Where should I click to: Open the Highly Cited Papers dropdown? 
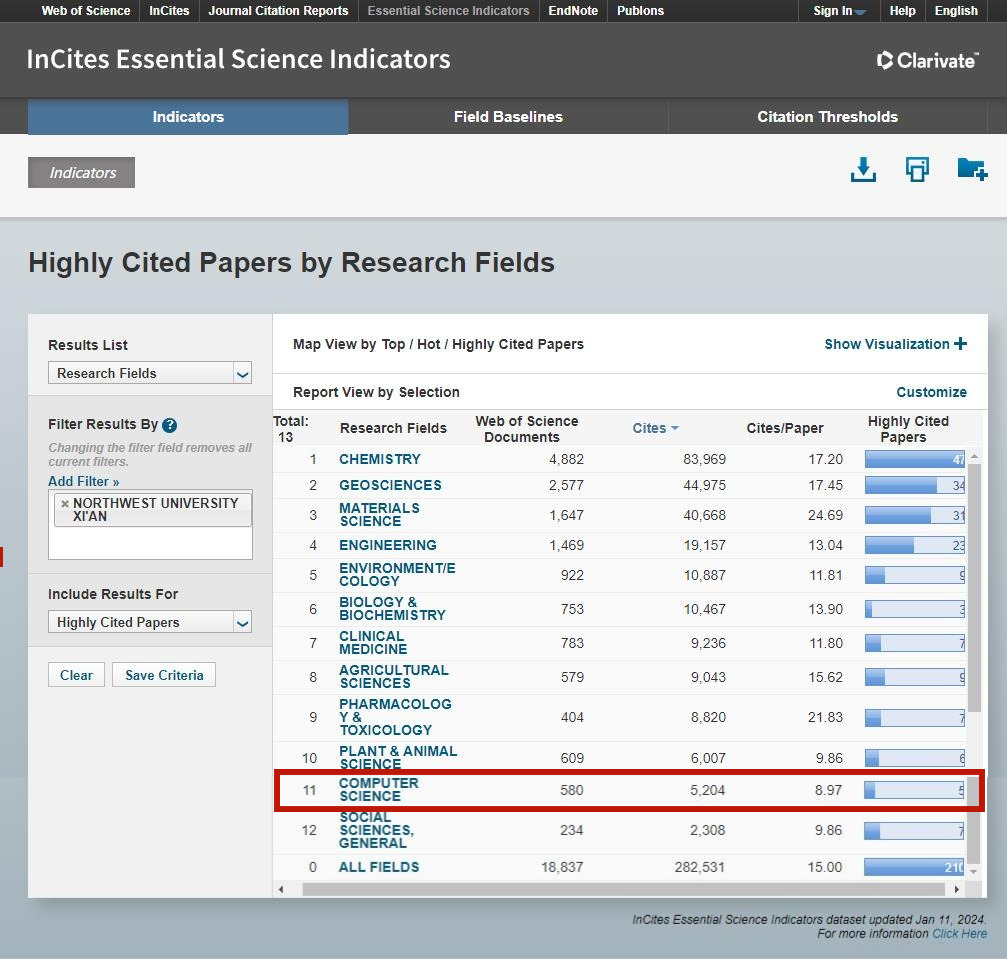point(150,622)
